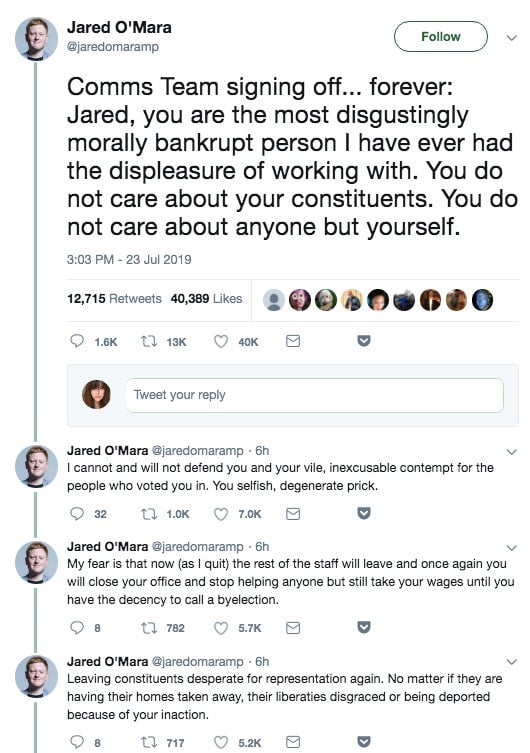Open @jaredomaramp handle link in header
530x753 pixels.
click(x=113, y=47)
